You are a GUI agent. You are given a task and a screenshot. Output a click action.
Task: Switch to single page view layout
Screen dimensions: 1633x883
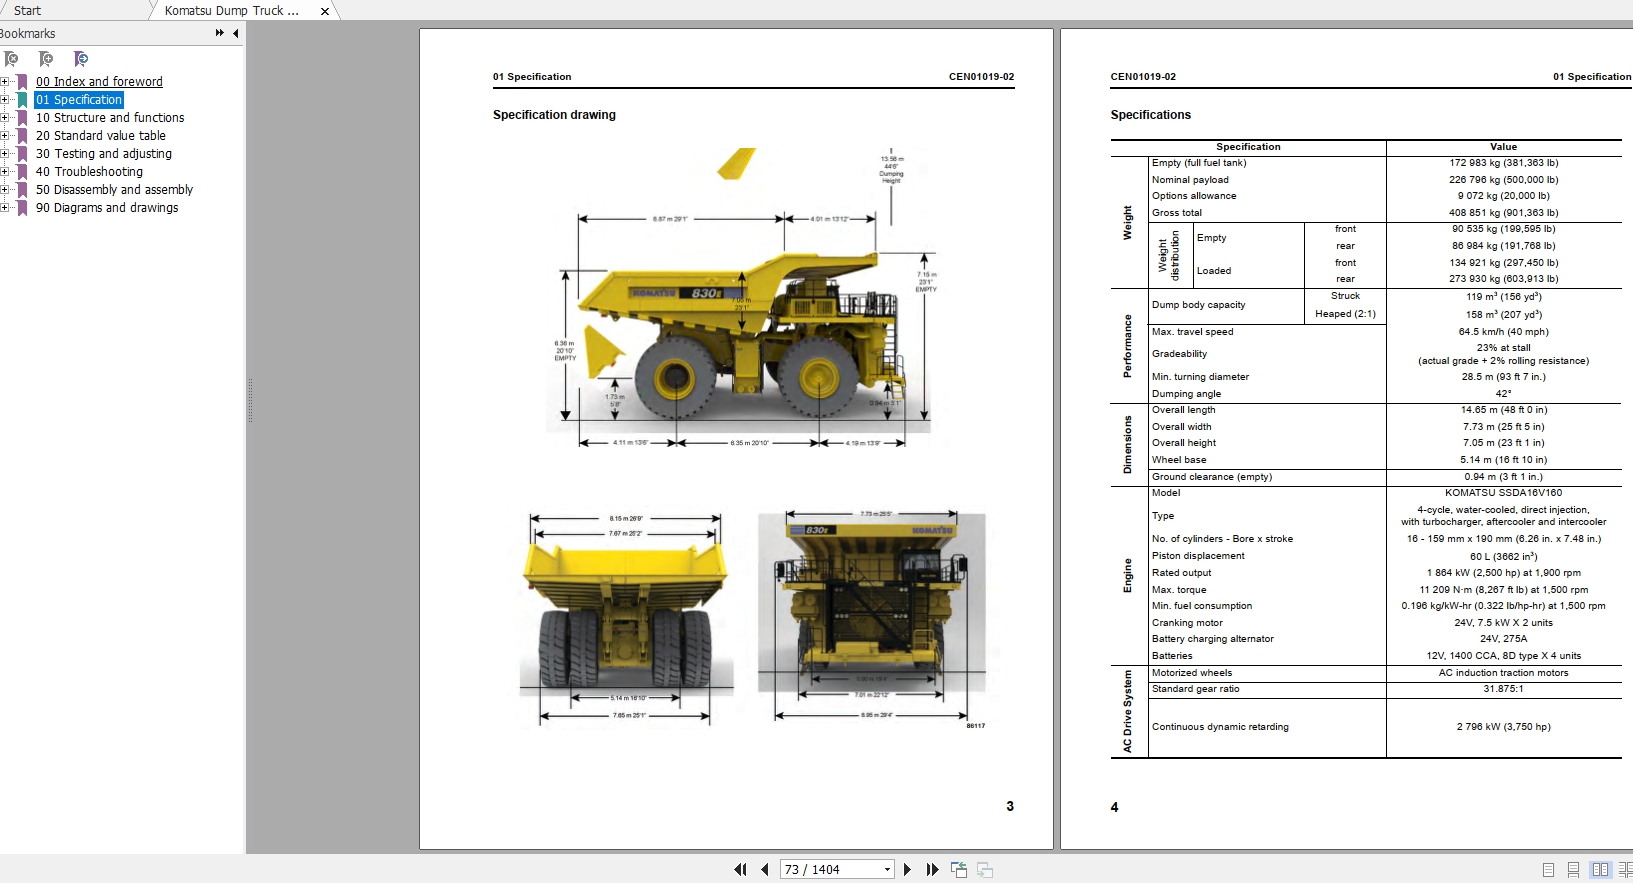pyautogui.click(x=1548, y=870)
